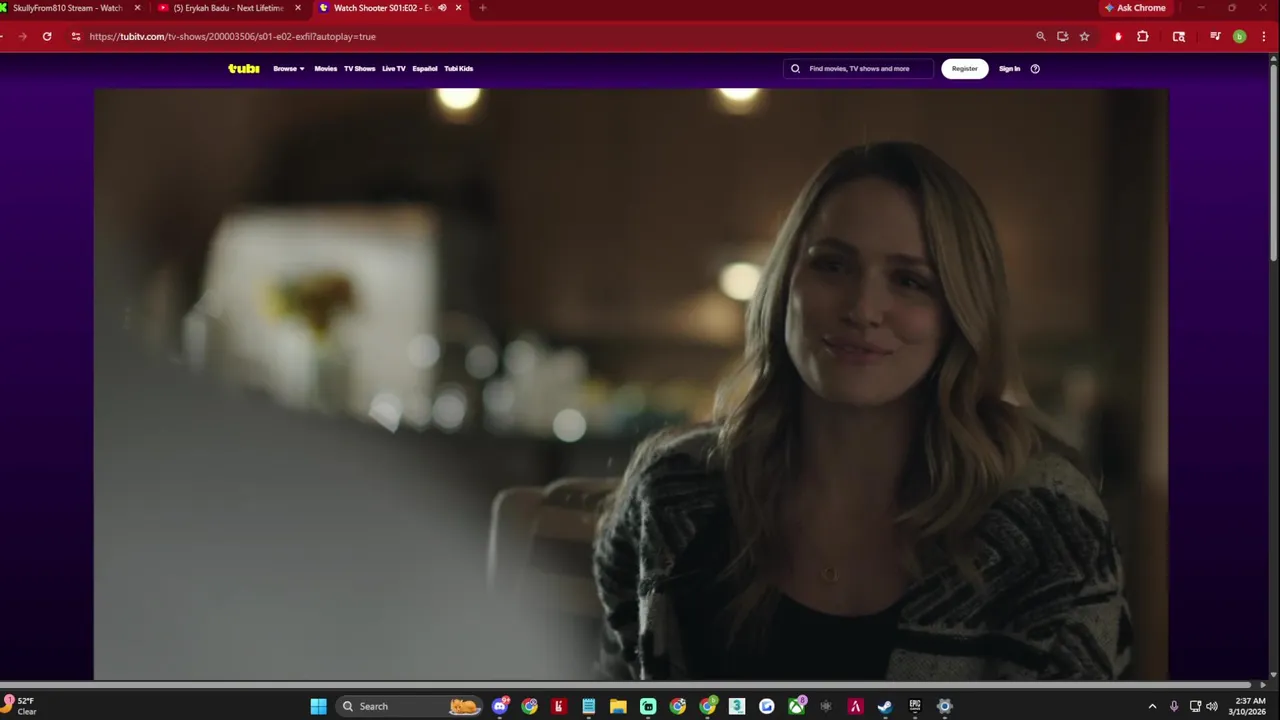This screenshot has width=1280, height=720.
Task: Click the Register button
Action: [965, 69]
